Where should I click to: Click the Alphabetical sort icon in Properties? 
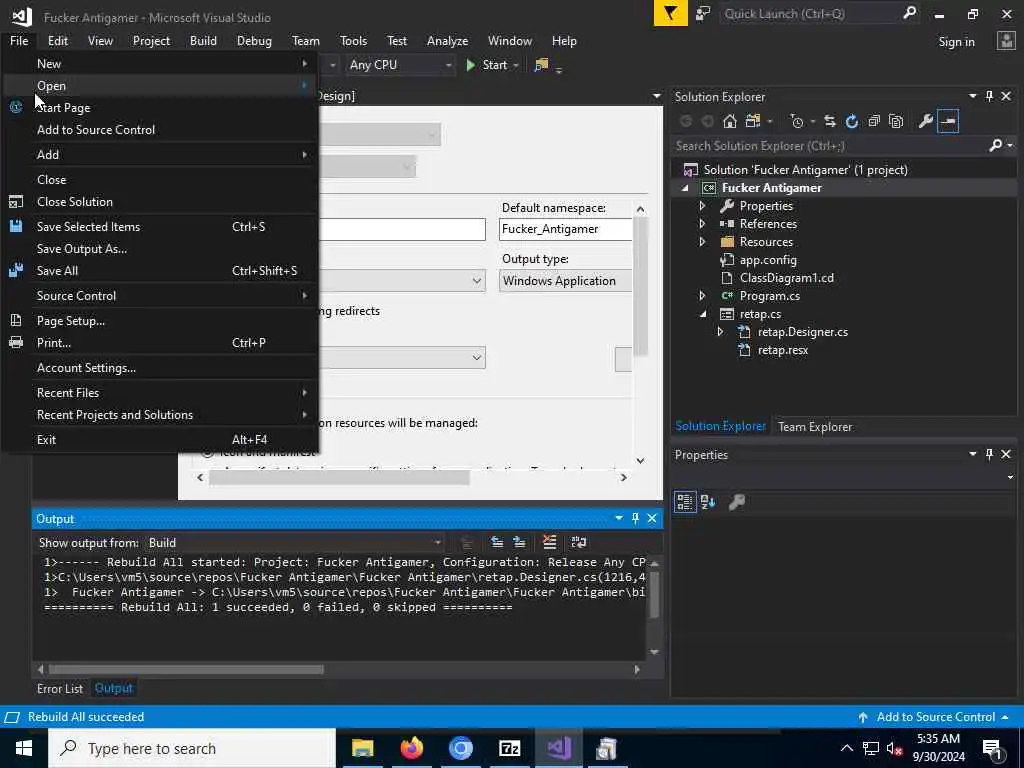click(708, 502)
